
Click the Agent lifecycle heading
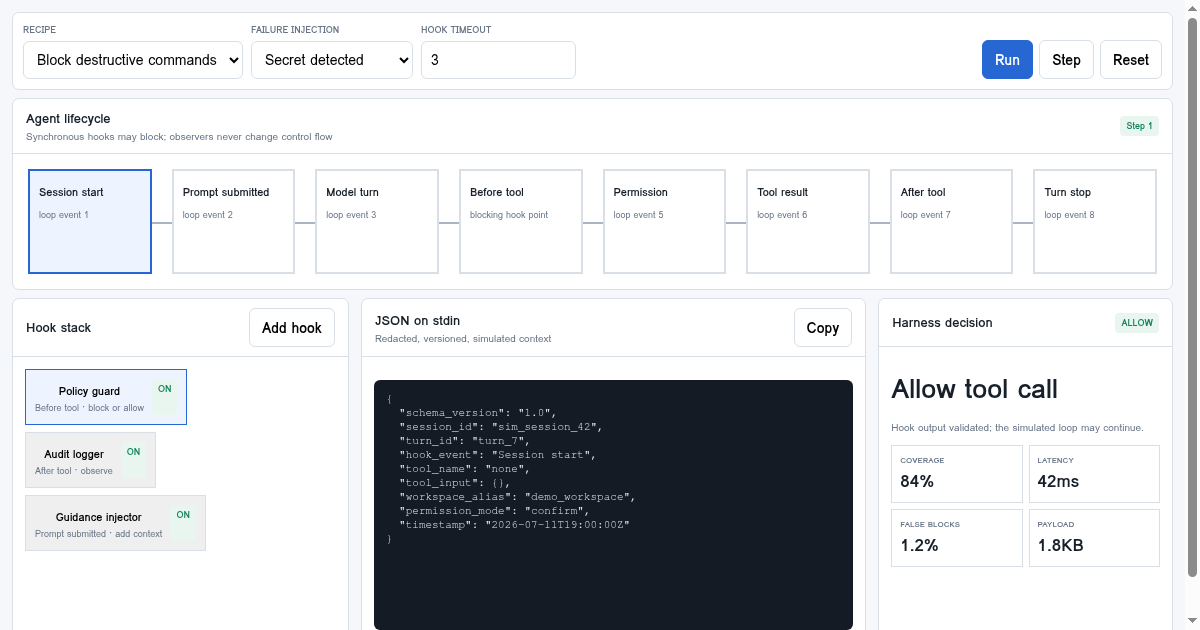click(x=68, y=119)
